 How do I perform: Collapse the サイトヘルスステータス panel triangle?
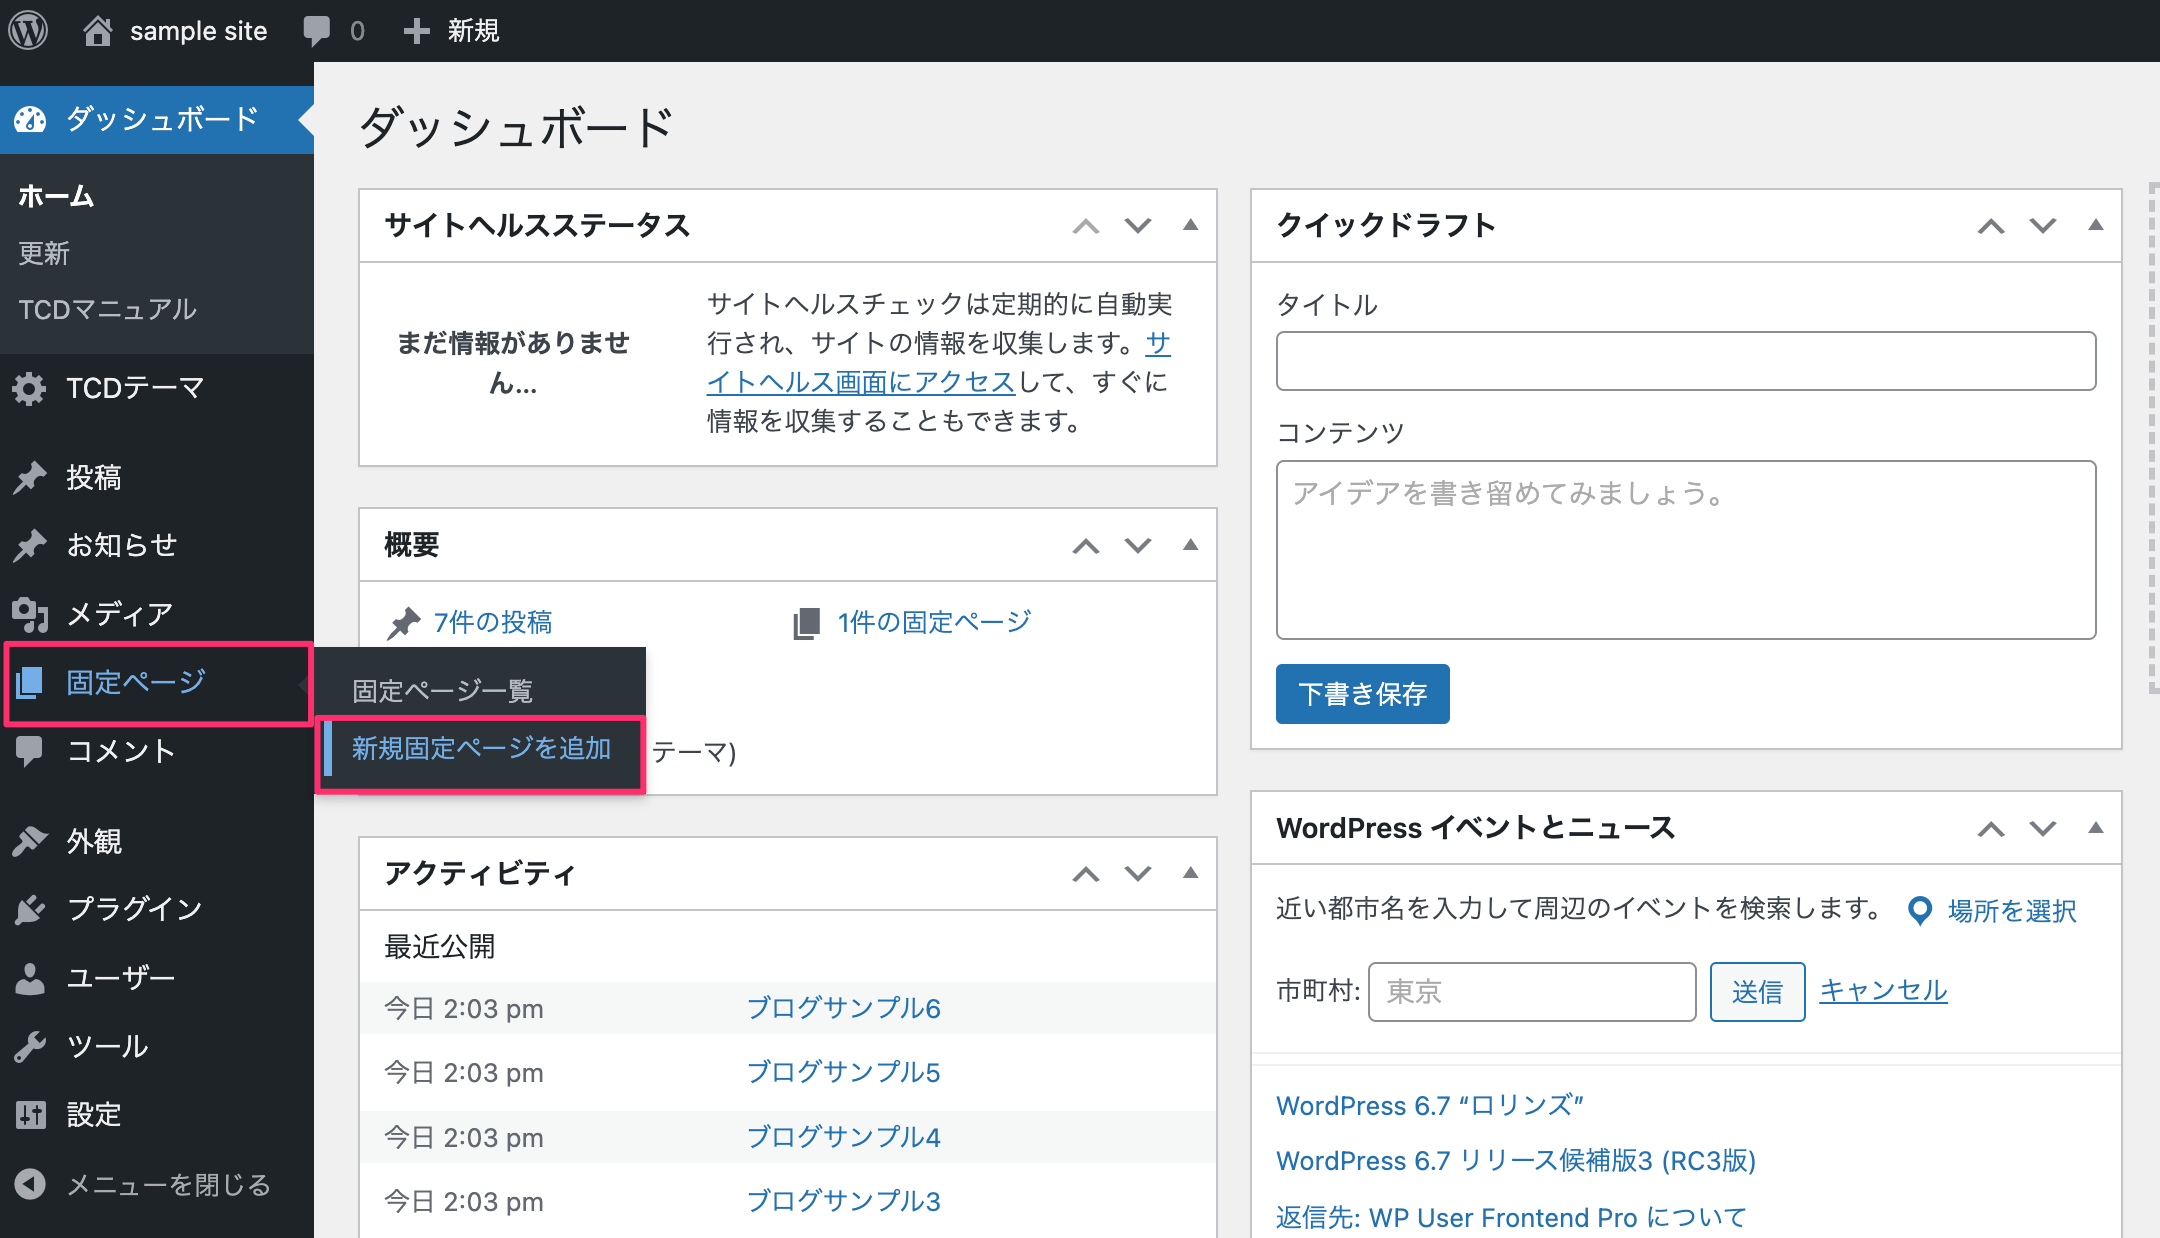(1190, 225)
